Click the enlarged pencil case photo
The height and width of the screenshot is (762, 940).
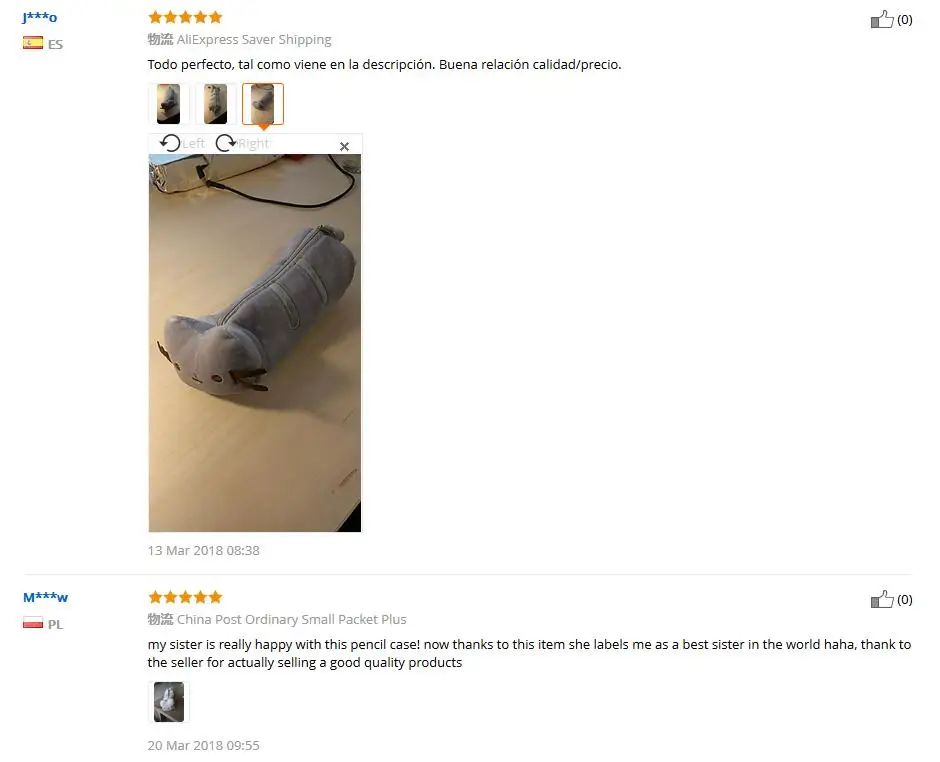[255, 343]
